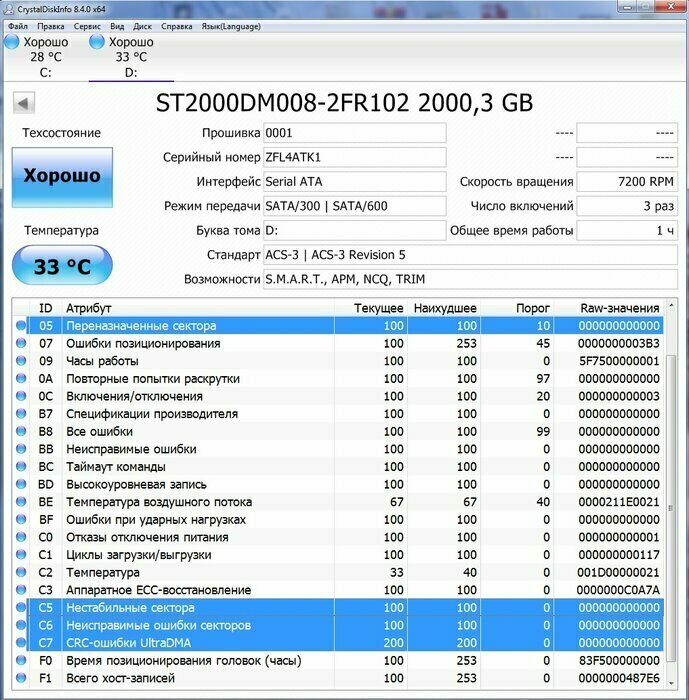Open the Справка menu
Screen dimensions: 689x700
[177, 26]
